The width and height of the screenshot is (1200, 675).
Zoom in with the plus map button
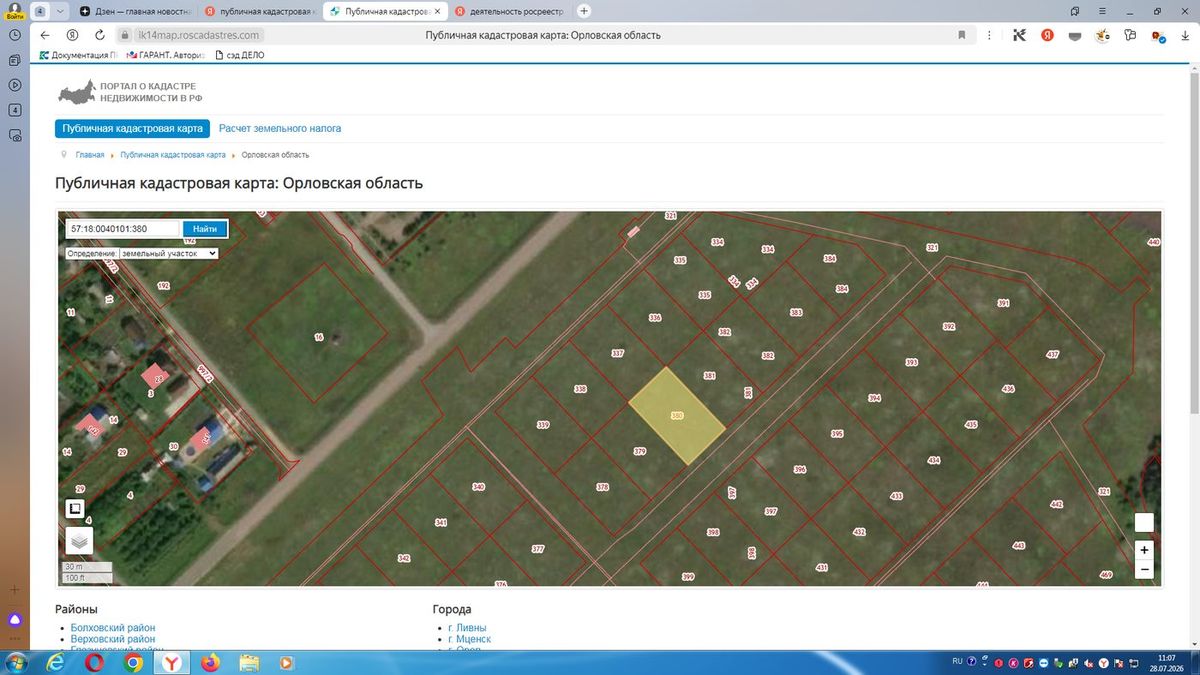[1144, 550]
